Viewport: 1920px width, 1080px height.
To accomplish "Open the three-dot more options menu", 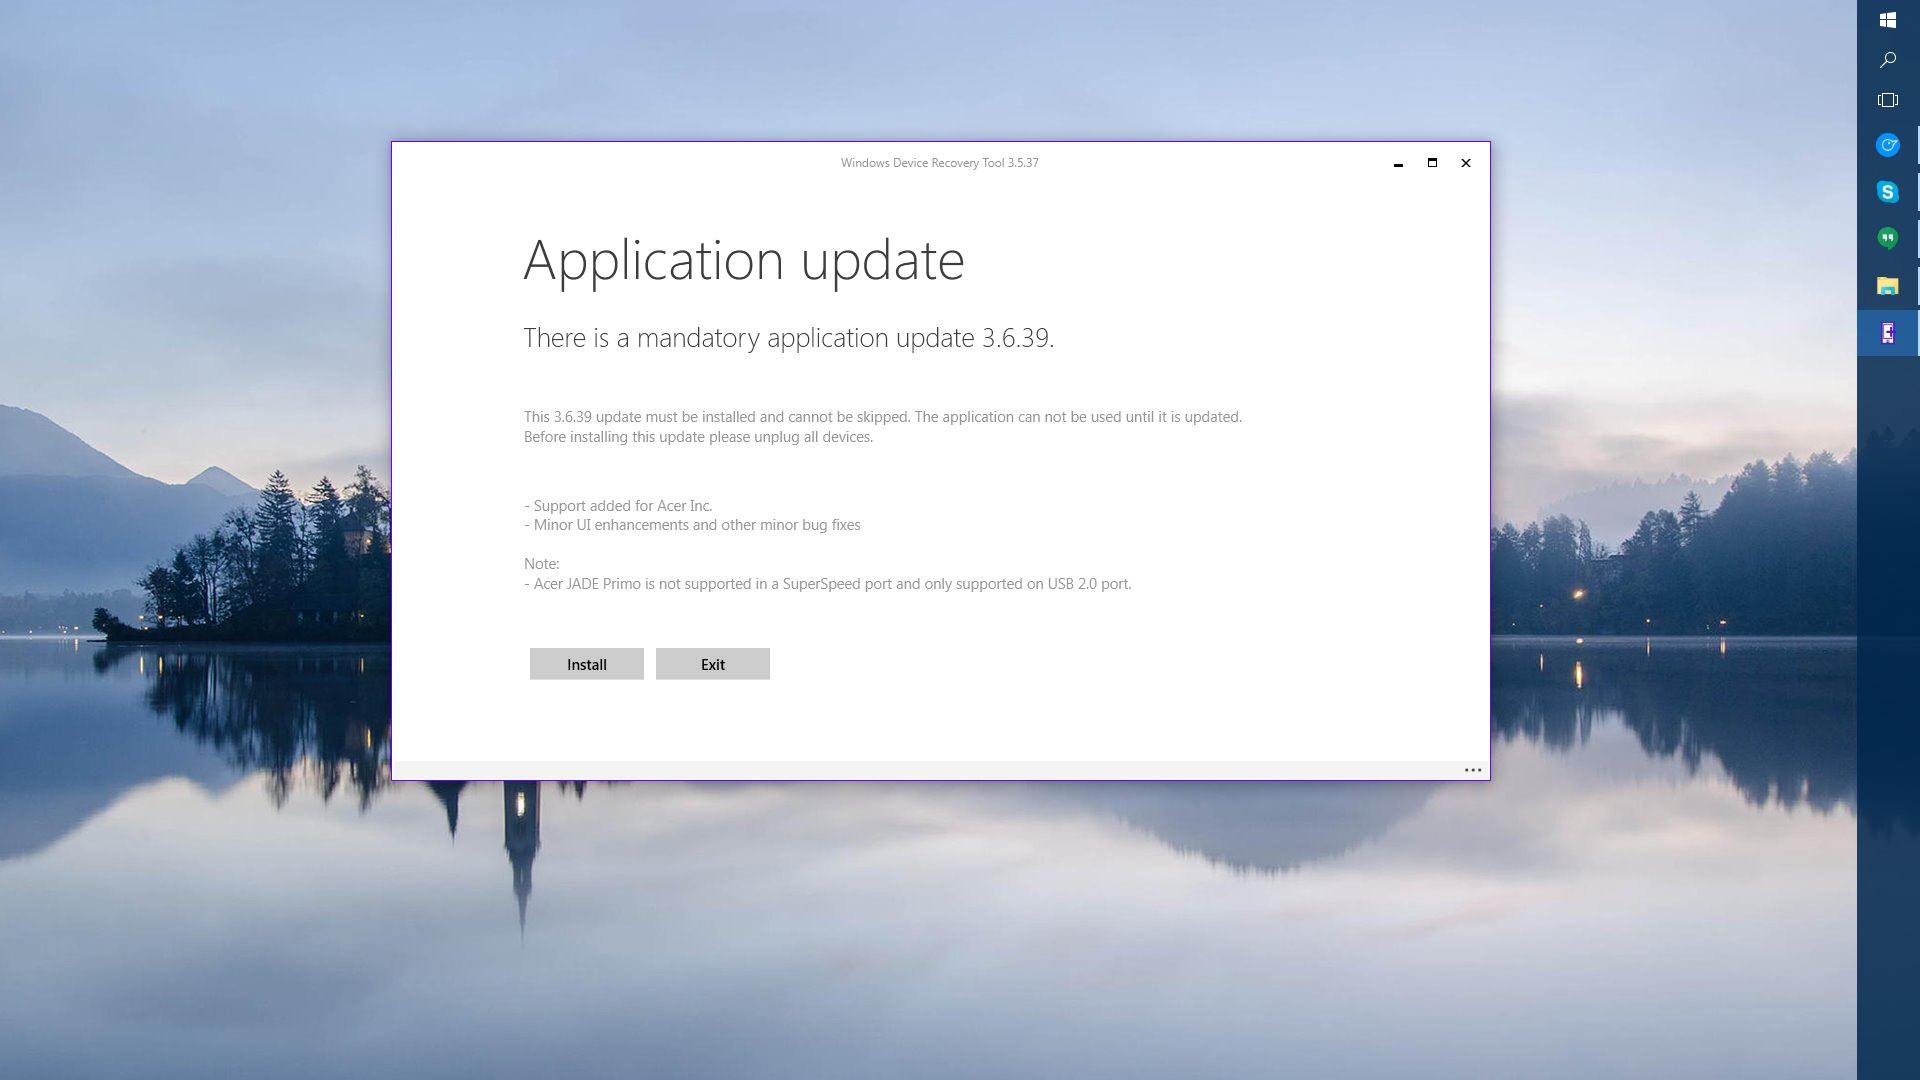I will point(1473,770).
